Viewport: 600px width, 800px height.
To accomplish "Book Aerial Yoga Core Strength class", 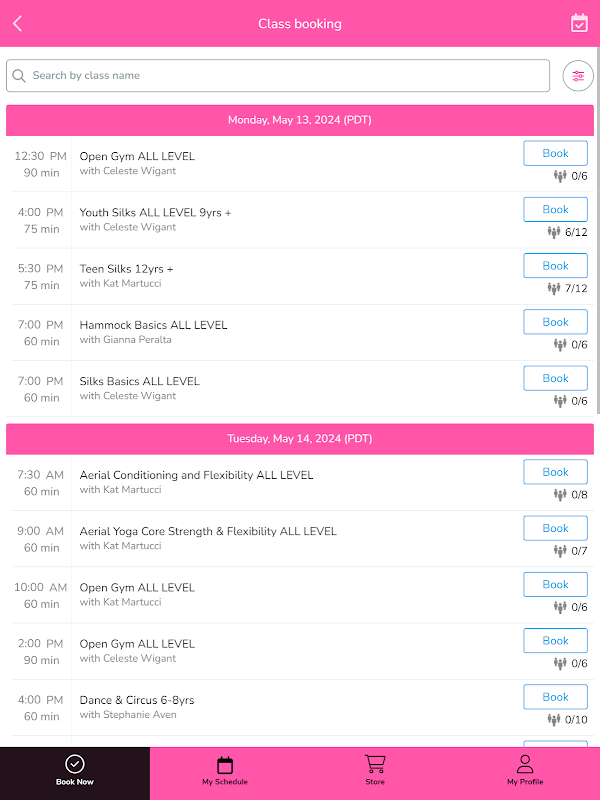I will pyautogui.click(x=555, y=528).
